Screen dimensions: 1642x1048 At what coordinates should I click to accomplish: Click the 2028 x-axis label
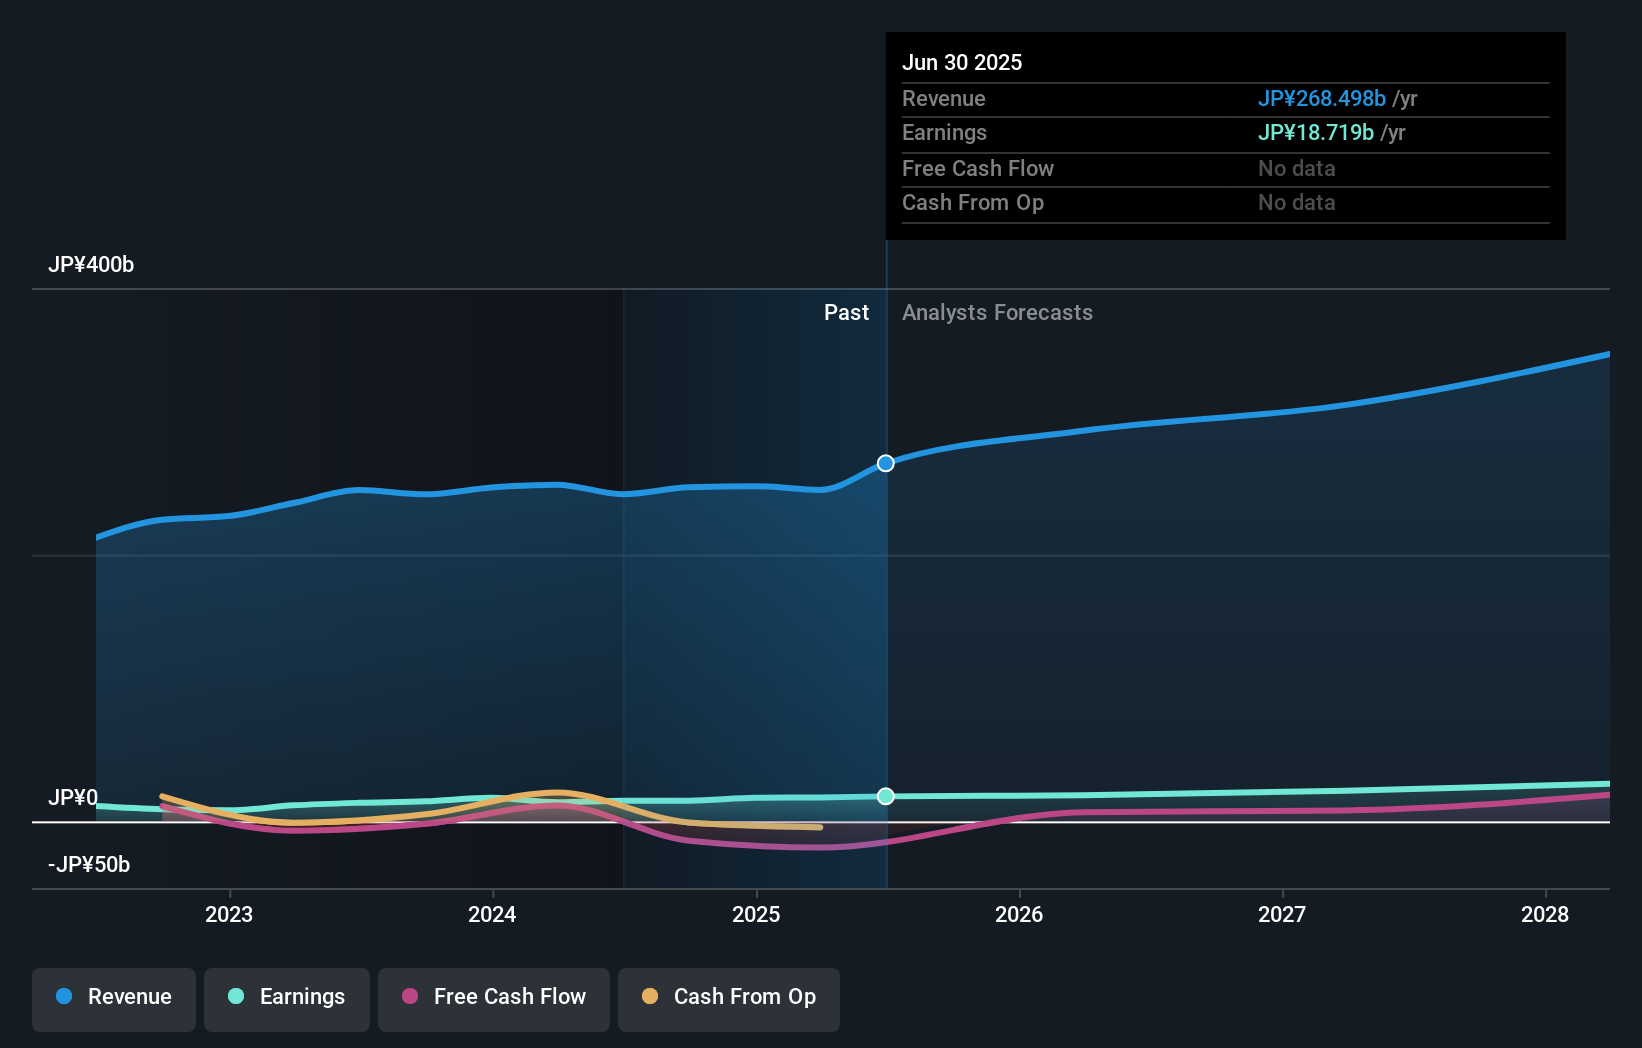[x=1545, y=914]
